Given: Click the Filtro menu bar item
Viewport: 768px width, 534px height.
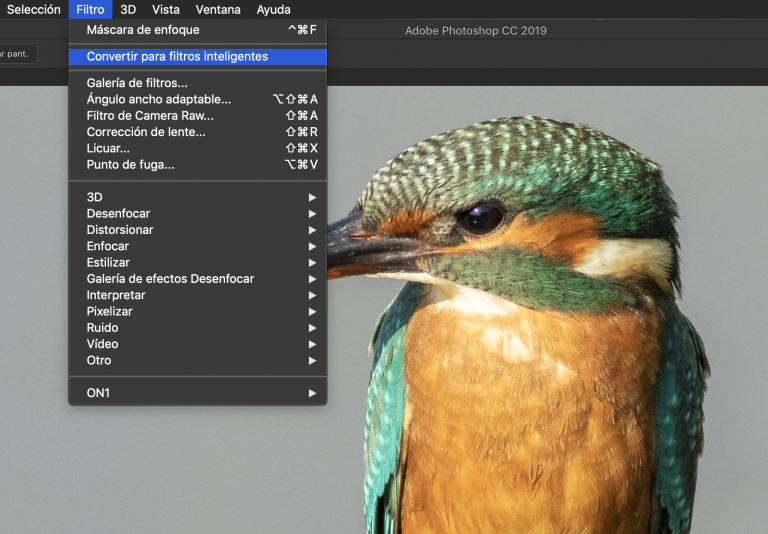Looking at the screenshot, I should point(91,10).
